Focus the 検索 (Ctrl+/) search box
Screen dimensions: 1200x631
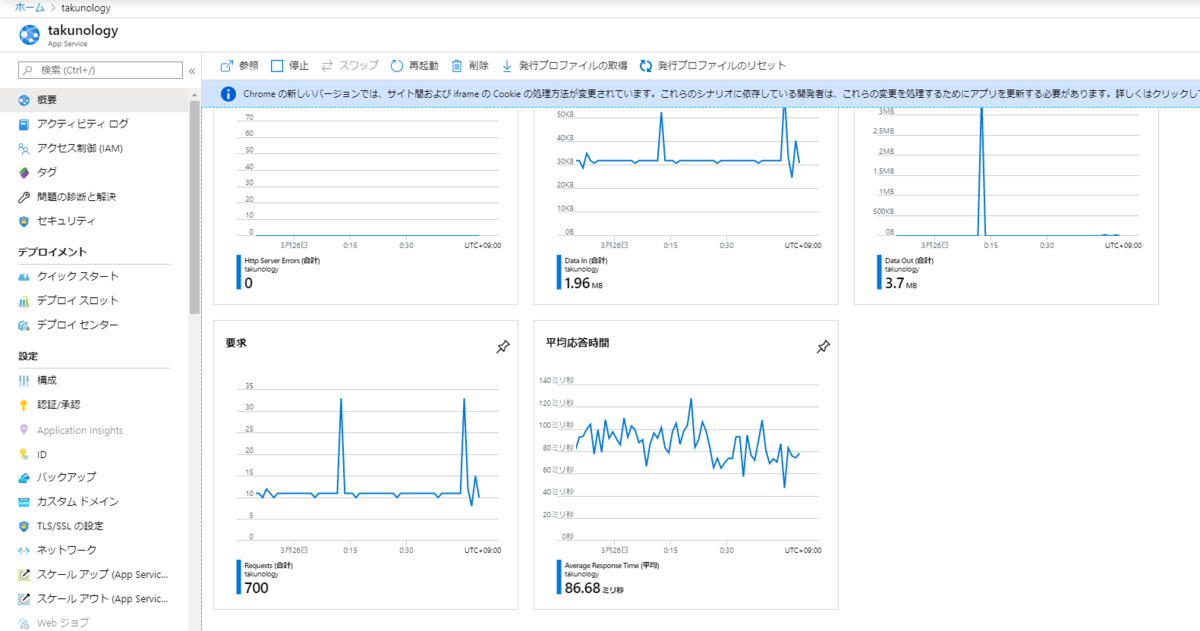pyautogui.click(x=101, y=70)
